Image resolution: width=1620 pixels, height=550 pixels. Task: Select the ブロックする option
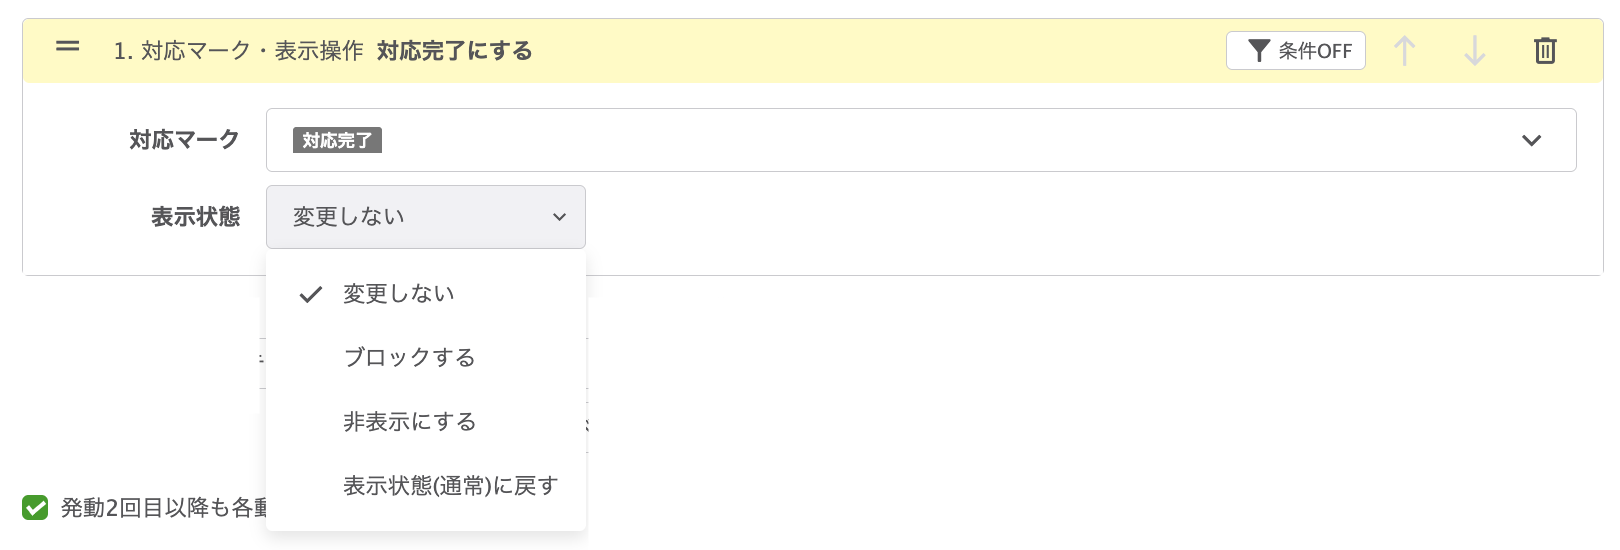409,358
